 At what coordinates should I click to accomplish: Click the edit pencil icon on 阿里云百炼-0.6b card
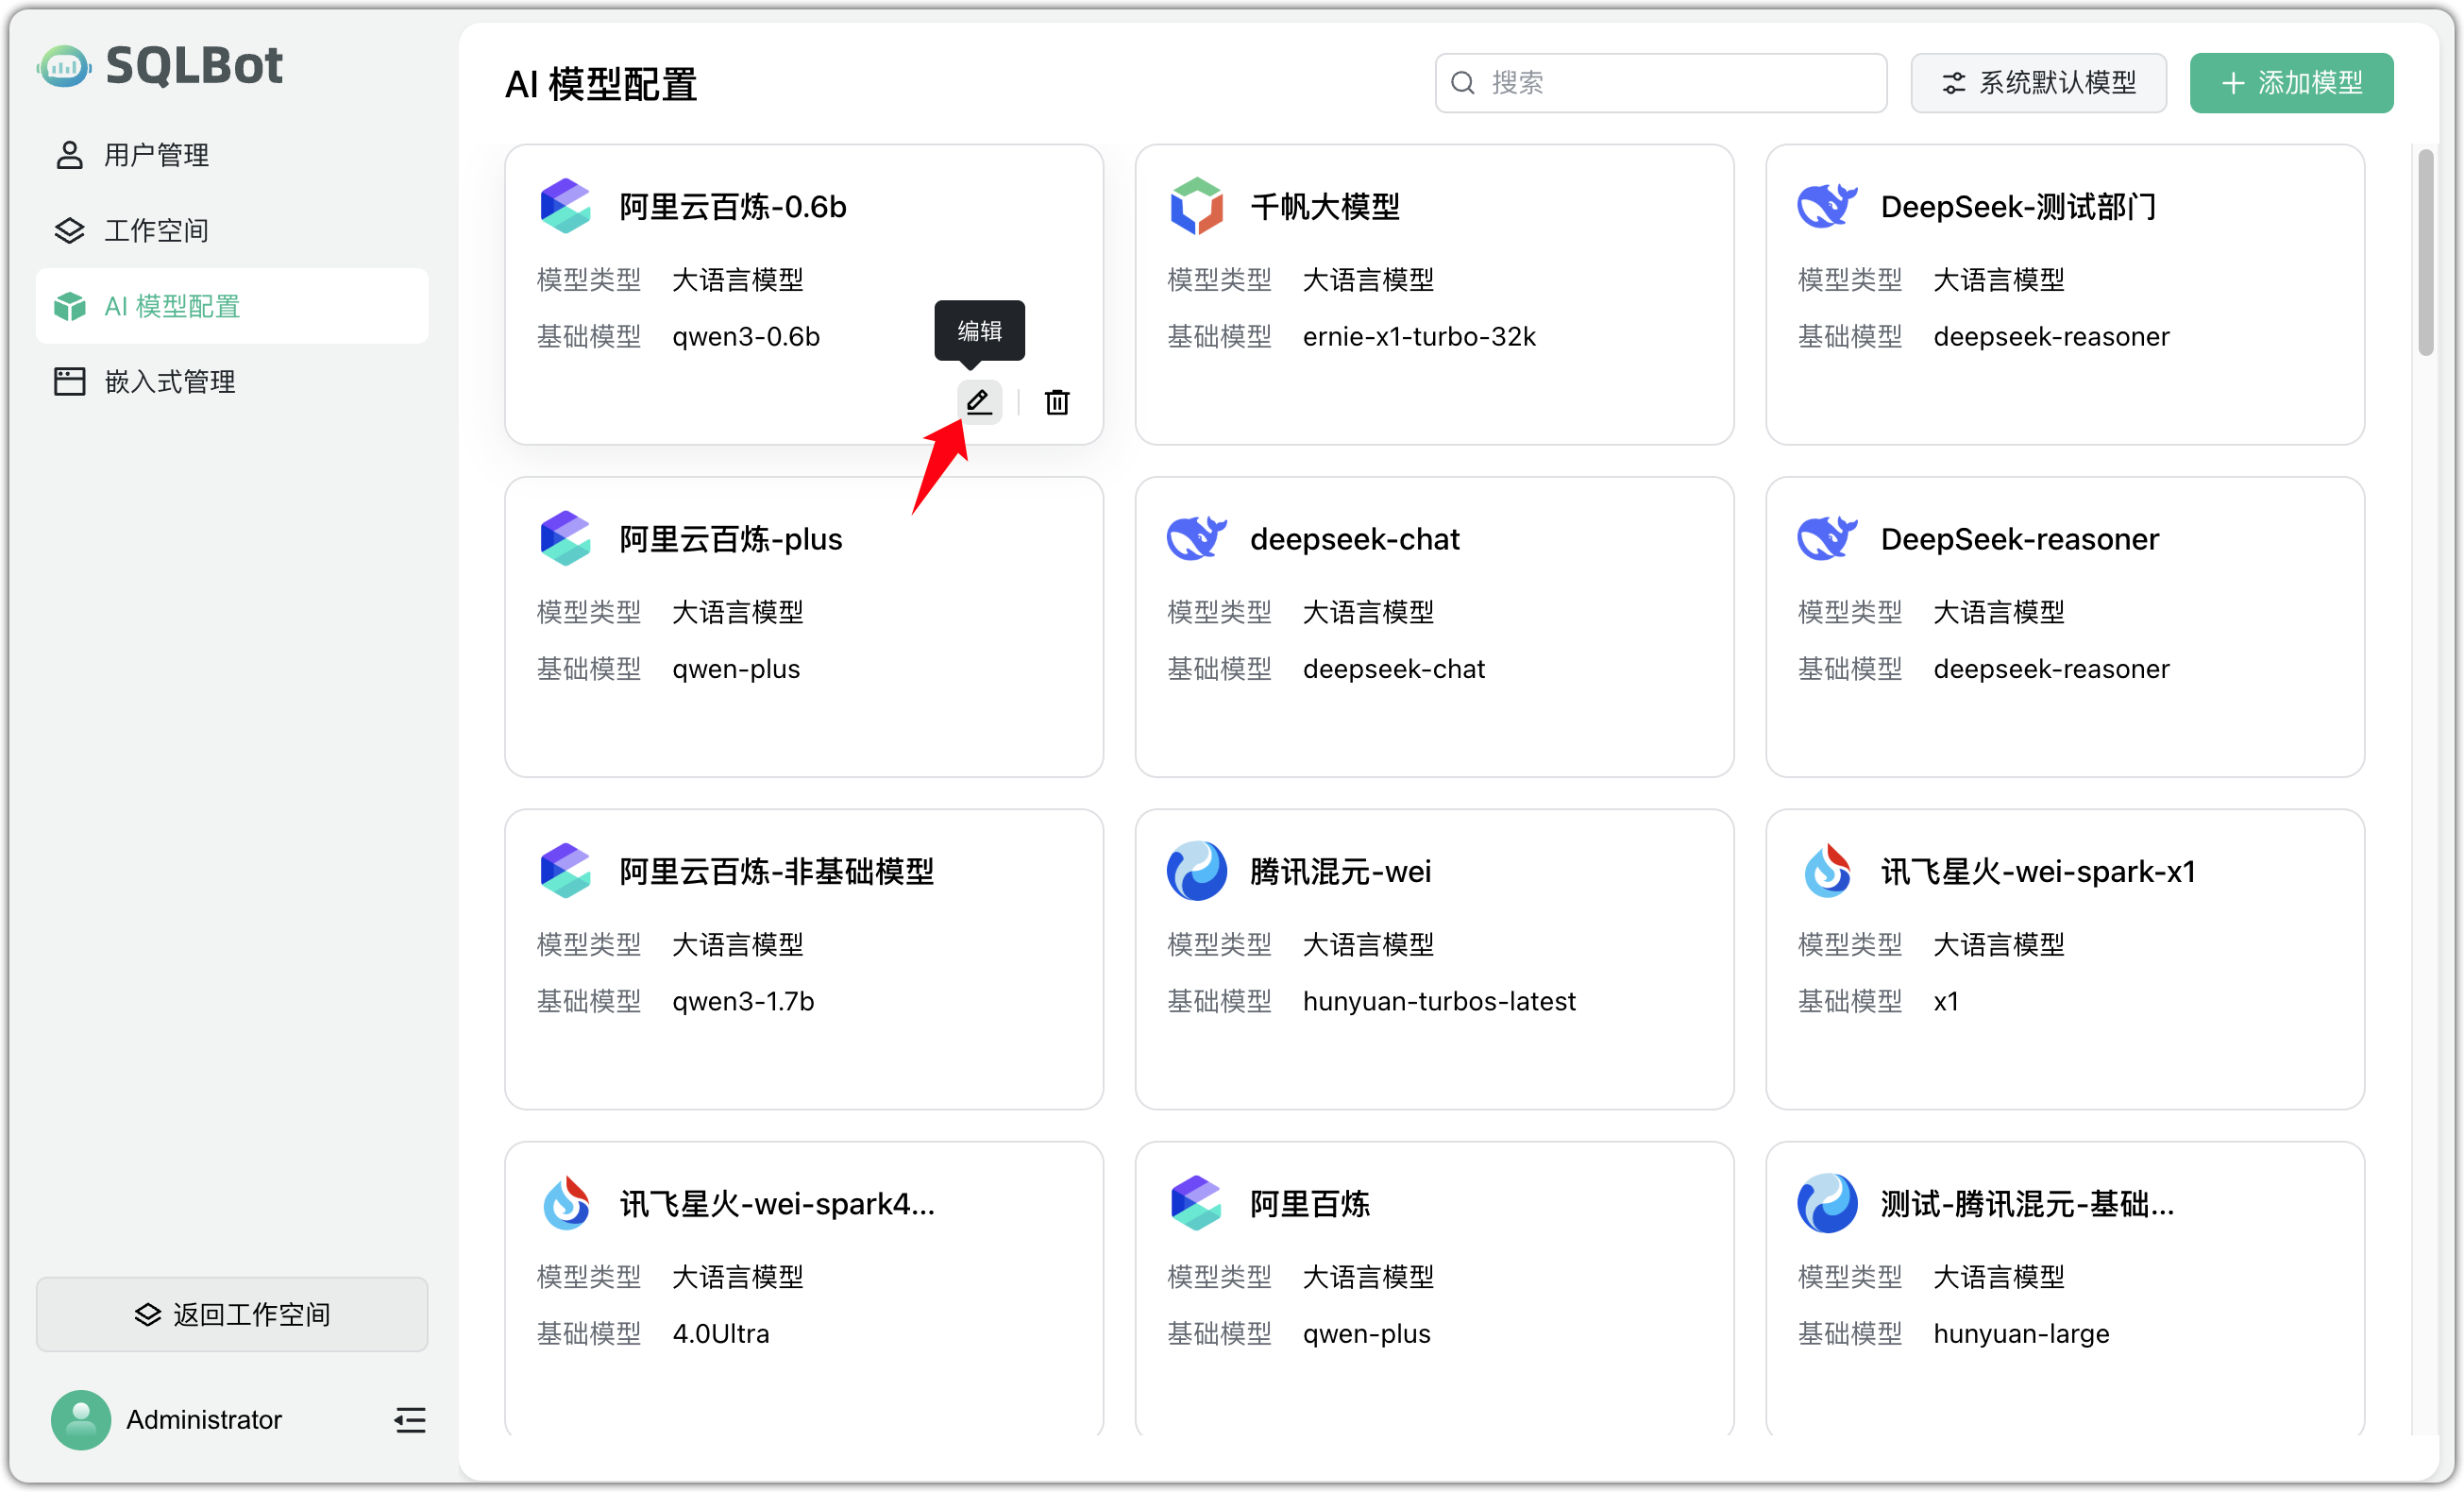(978, 402)
